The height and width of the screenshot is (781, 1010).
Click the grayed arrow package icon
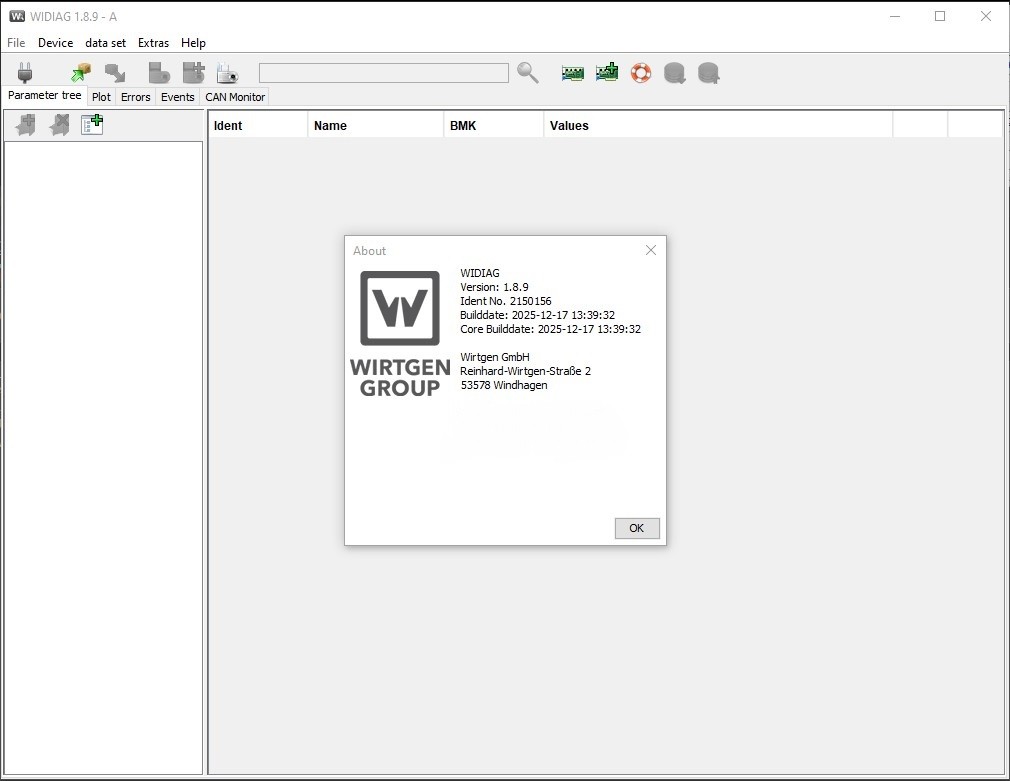point(115,73)
